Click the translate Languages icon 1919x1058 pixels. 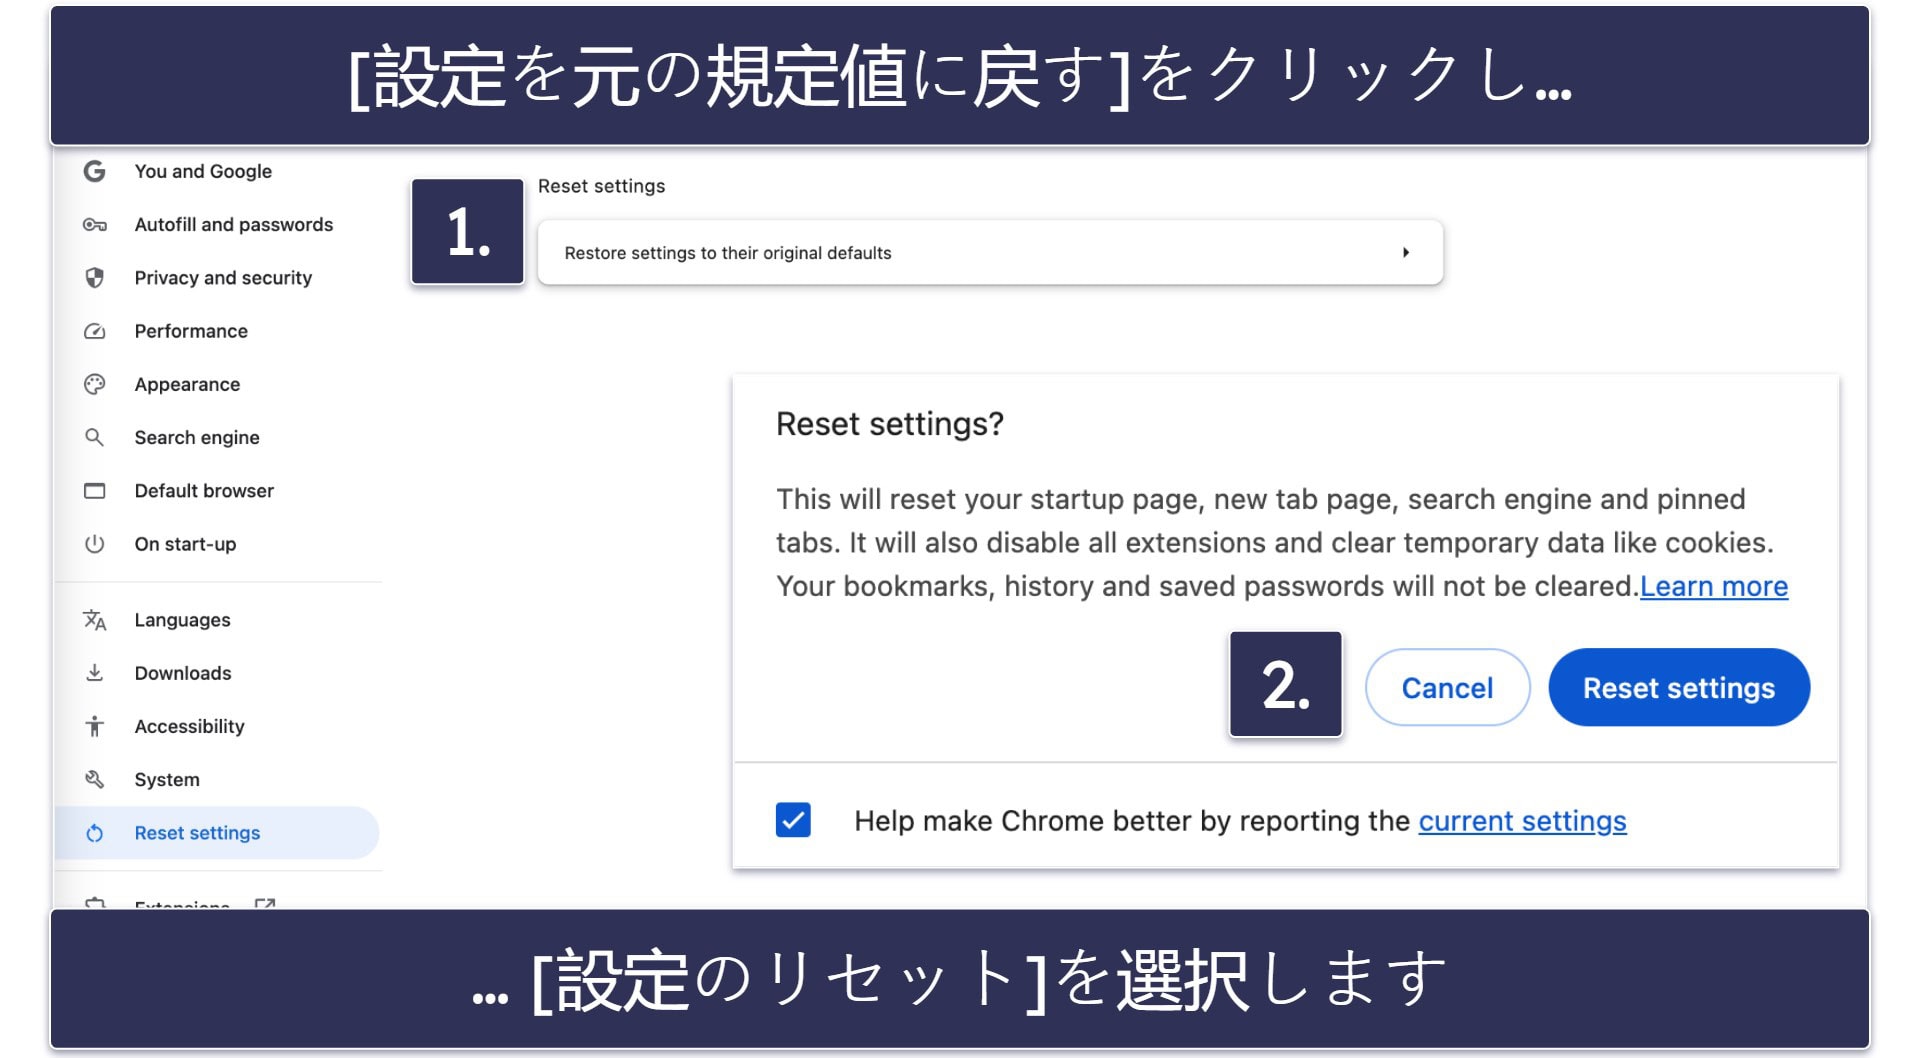click(94, 620)
